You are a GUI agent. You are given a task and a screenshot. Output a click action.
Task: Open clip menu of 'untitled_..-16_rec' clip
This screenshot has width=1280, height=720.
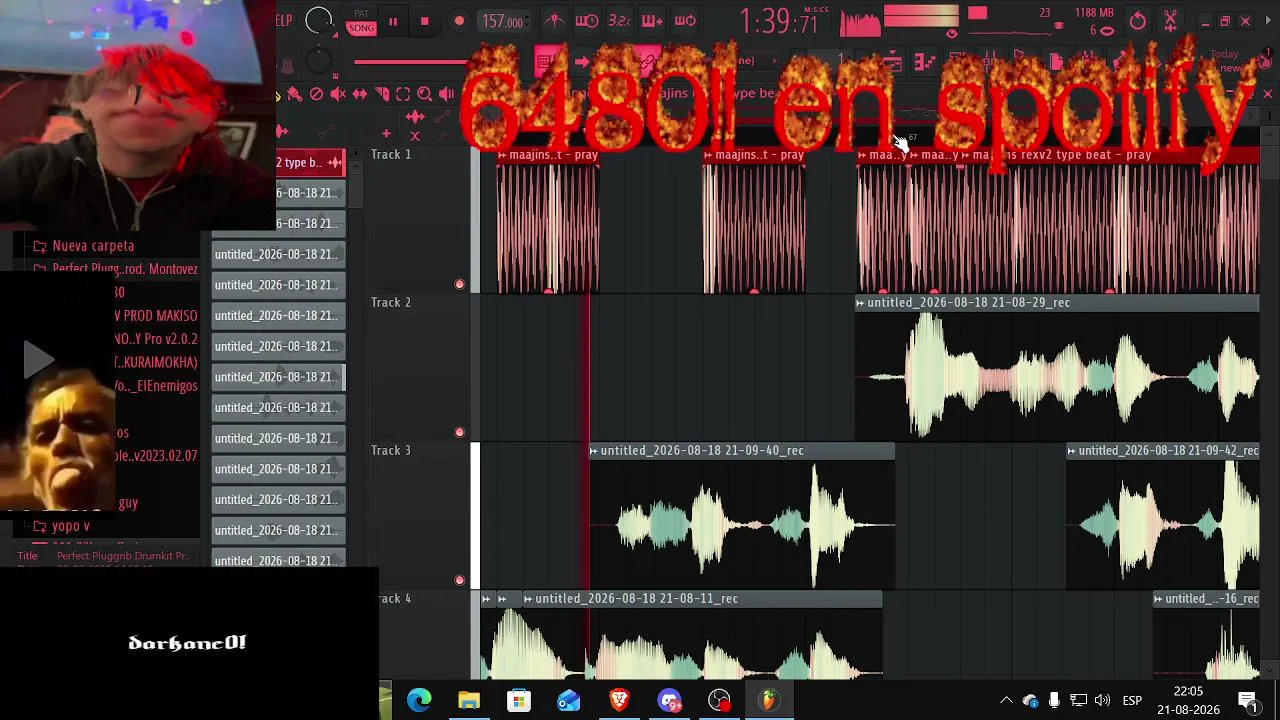tap(1158, 599)
